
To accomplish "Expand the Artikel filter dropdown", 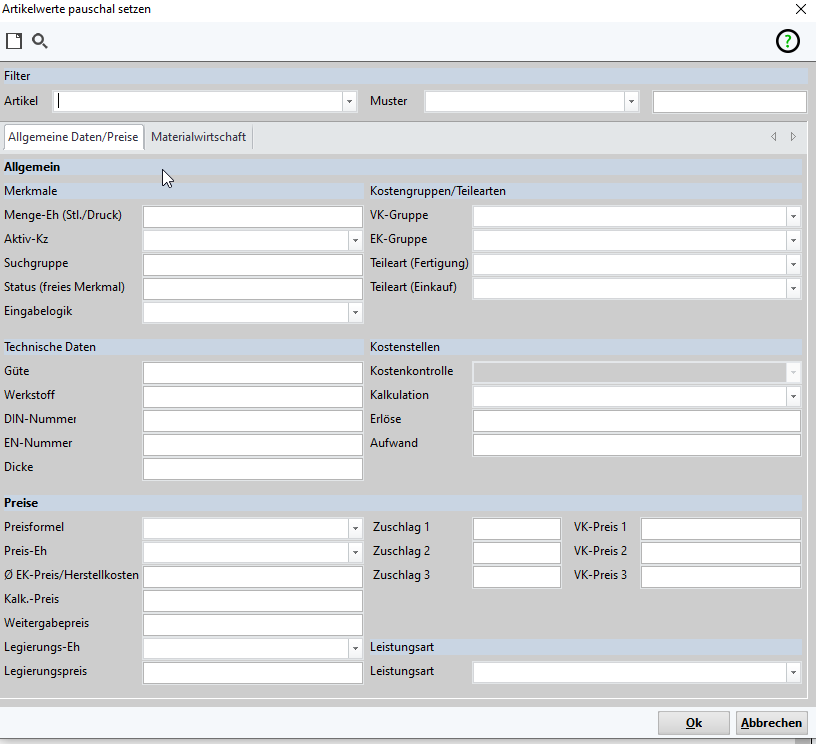I will pyautogui.click(x=349, y=101).
